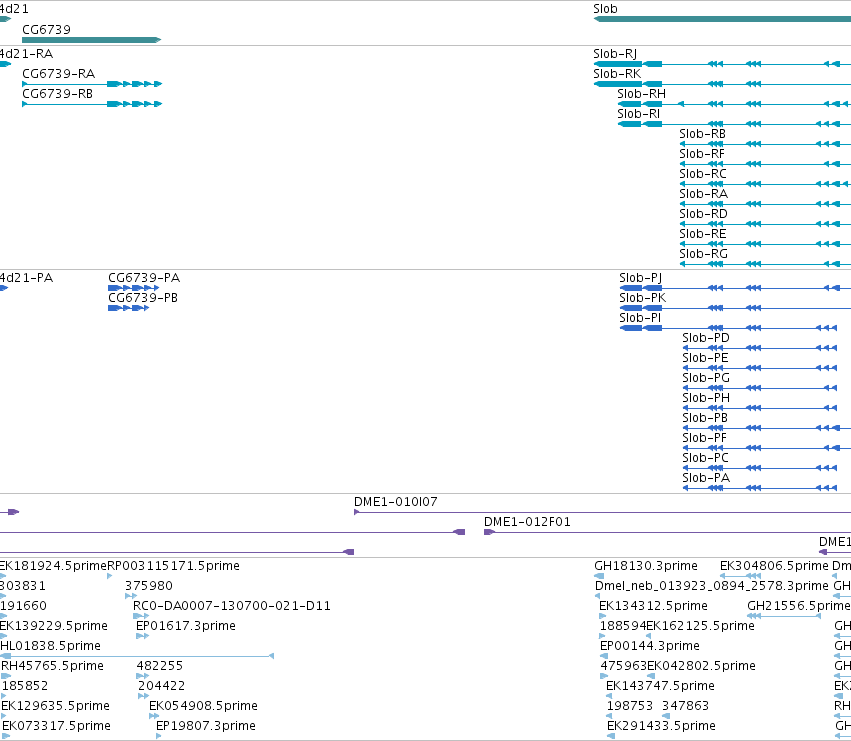Click RP003115171.5prime label
The height and width of the screenshot is (741, 851).
point(174,566)
